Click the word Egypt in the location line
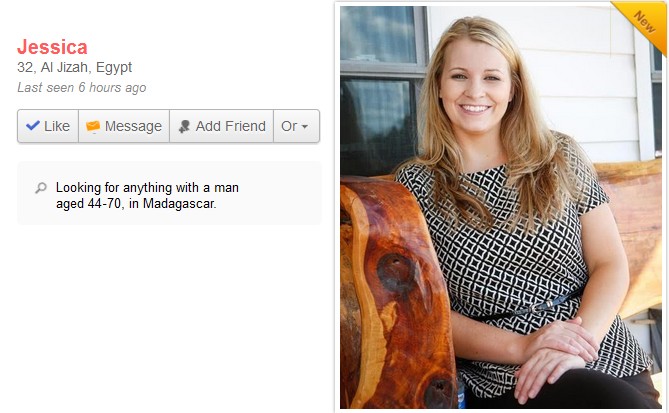 click(x=114, y=67)
